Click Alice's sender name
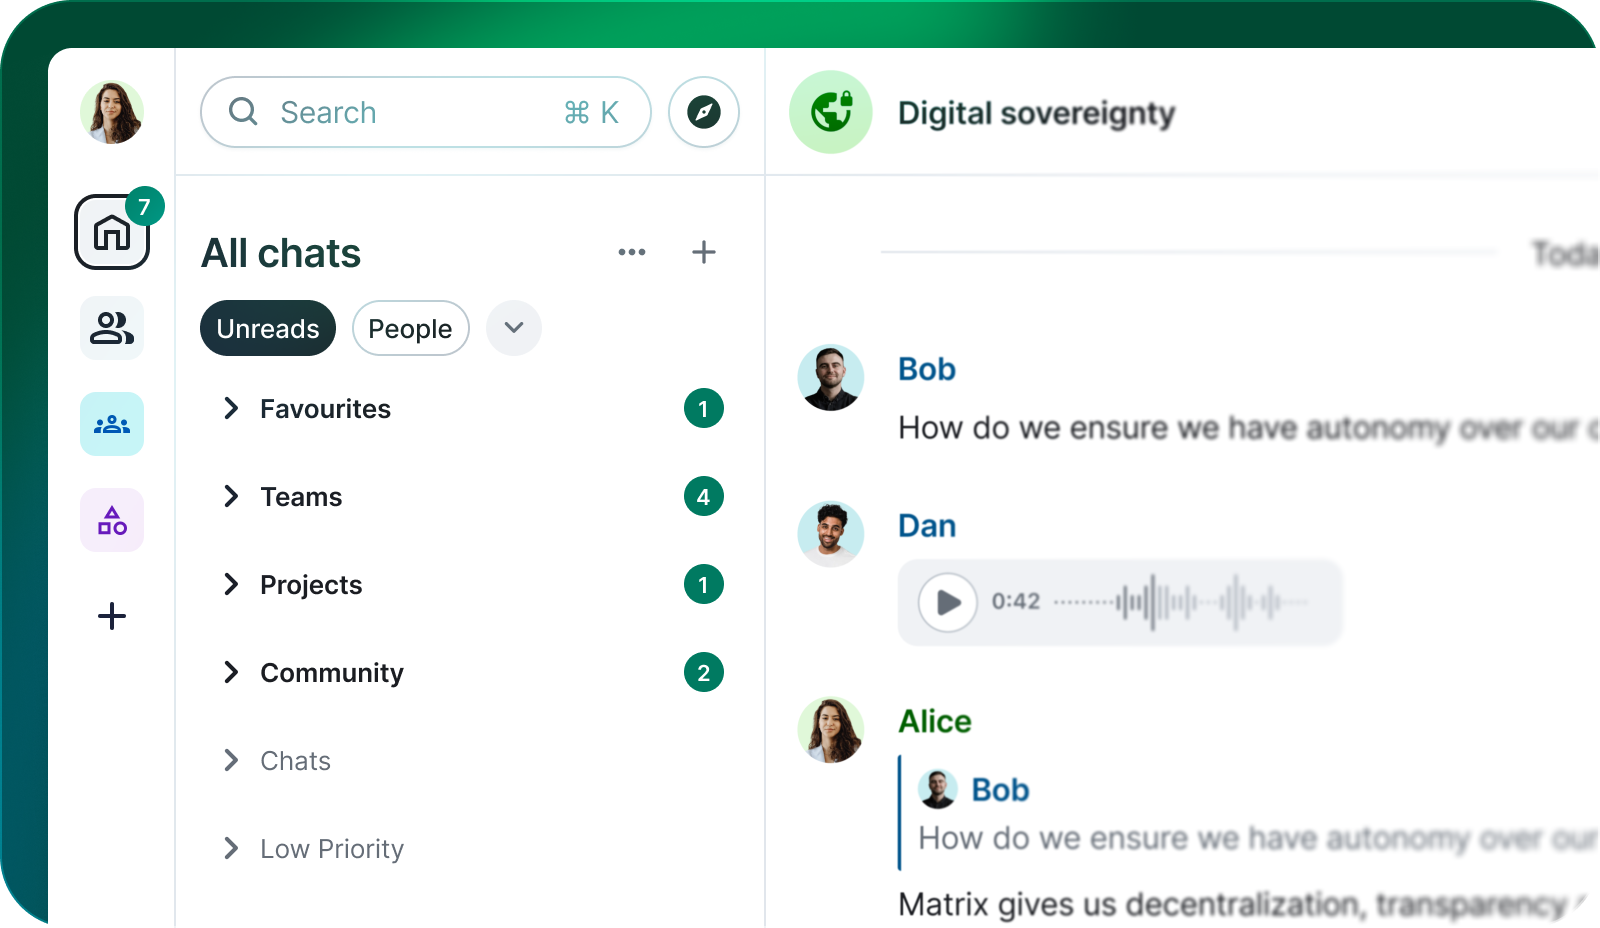This screenshot has width=1600, height=928. [935, 721]
